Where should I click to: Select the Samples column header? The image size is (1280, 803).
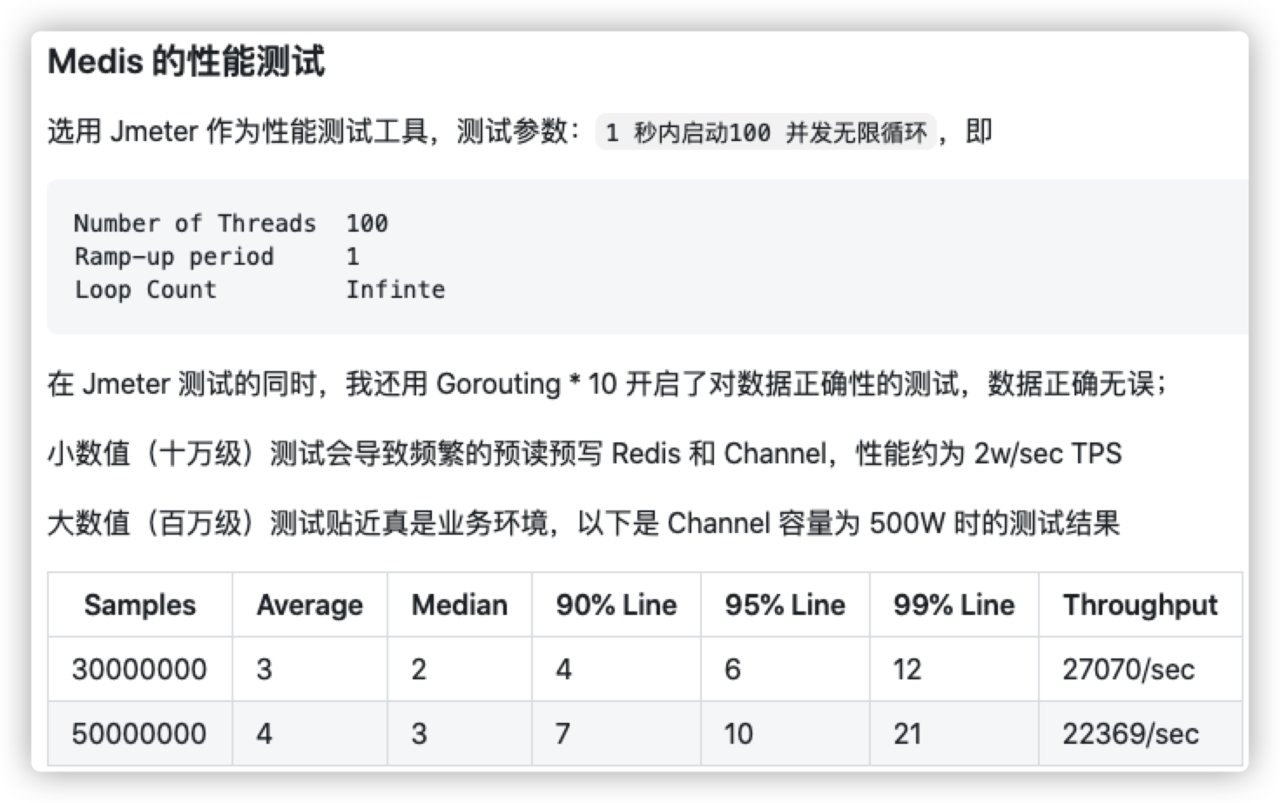(x=140, y=605)
